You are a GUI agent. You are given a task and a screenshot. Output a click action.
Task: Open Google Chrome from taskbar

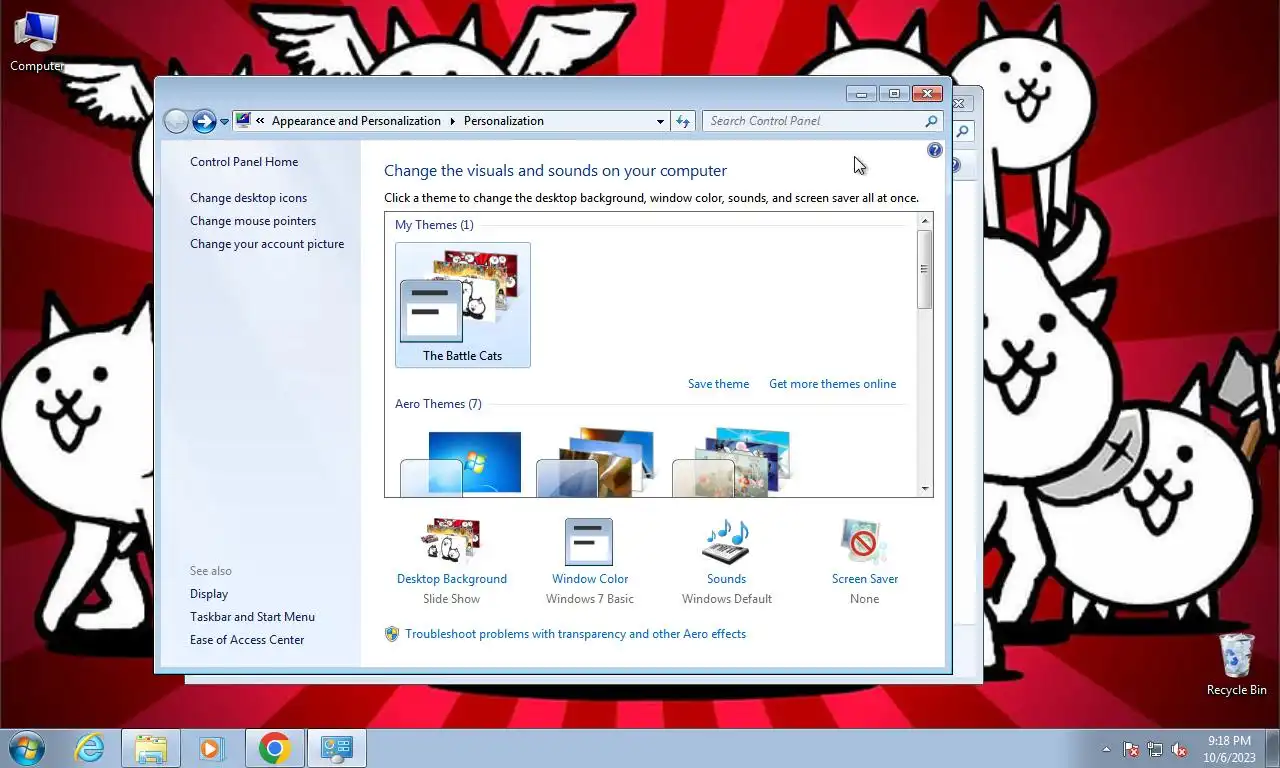pos(274,748)
